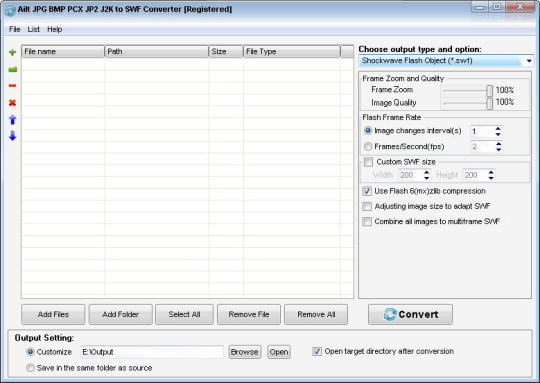Screen dimensions: 540x383
Task: Click Open next to the Browse button
Action: pos(279,352)
